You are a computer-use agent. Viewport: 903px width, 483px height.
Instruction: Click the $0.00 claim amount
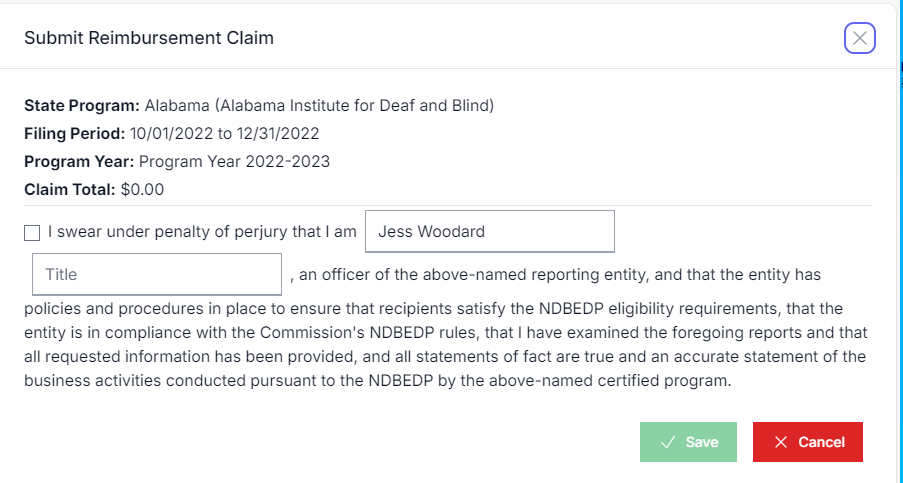click(141, 189)
